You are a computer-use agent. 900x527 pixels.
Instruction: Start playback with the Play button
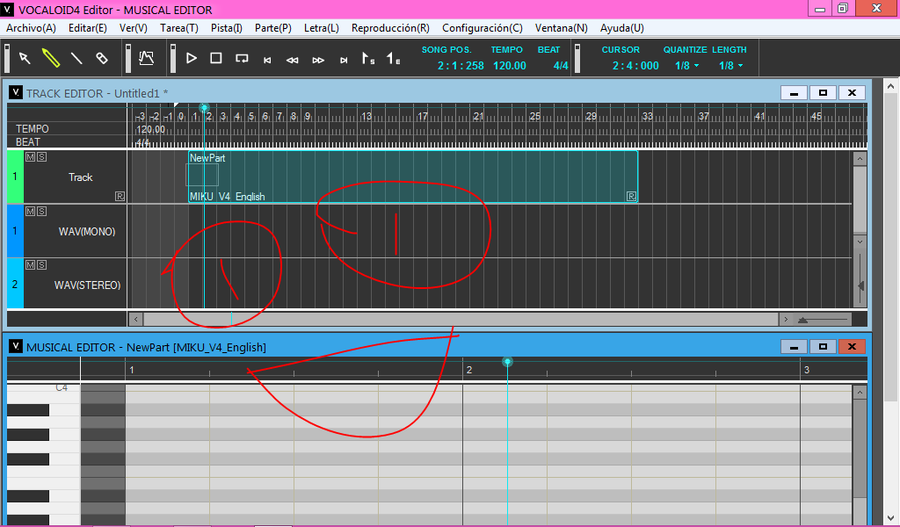pyautogui.click(x=191, y=58)
